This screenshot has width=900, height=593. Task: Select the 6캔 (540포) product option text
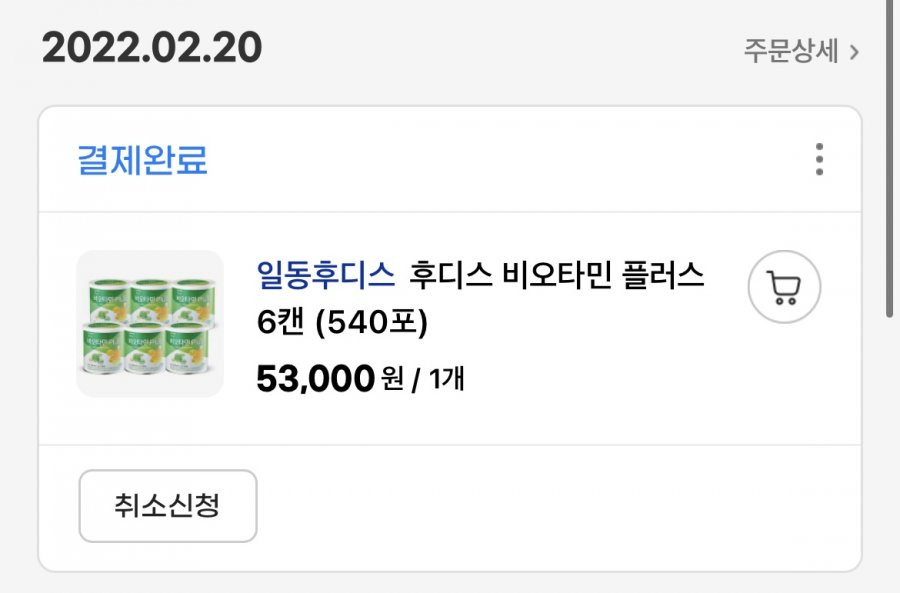pos(342,322)
